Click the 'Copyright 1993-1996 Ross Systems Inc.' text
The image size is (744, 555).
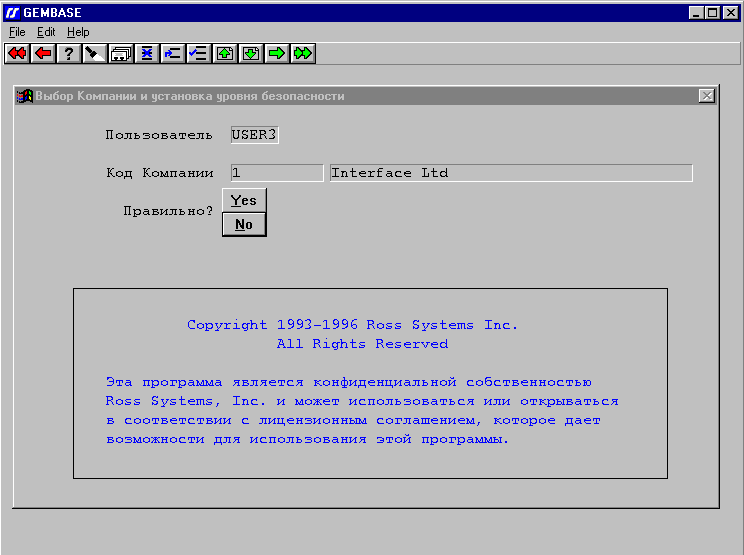[x=352, y=325]
